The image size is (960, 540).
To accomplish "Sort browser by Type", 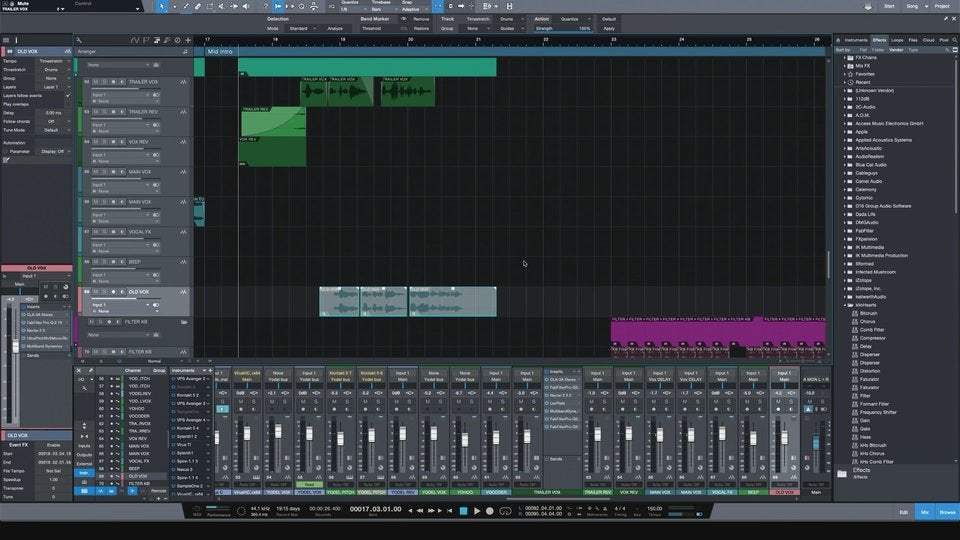I will pos(913,50).
